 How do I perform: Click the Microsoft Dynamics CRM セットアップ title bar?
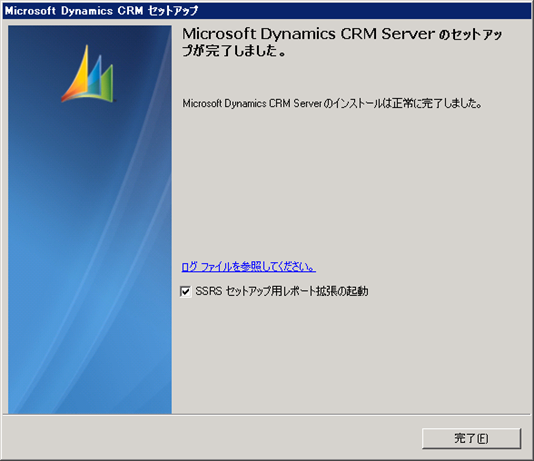(x=267, y=11)
